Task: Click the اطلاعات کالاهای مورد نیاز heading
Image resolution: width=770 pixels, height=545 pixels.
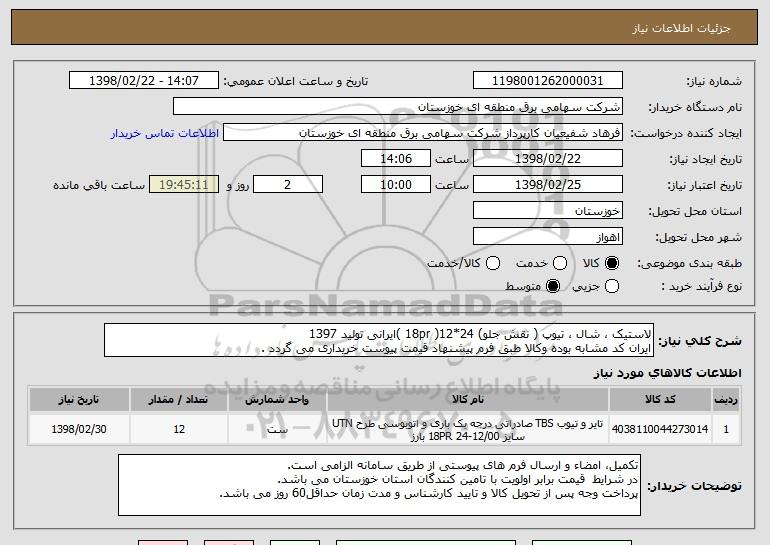Action: (667, 373)
